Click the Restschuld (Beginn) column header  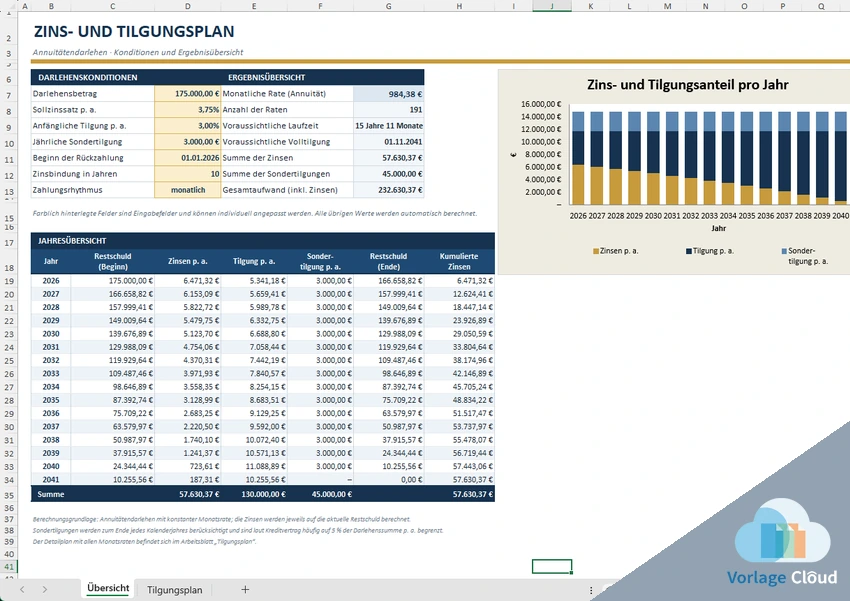click(x=112, y=261)
